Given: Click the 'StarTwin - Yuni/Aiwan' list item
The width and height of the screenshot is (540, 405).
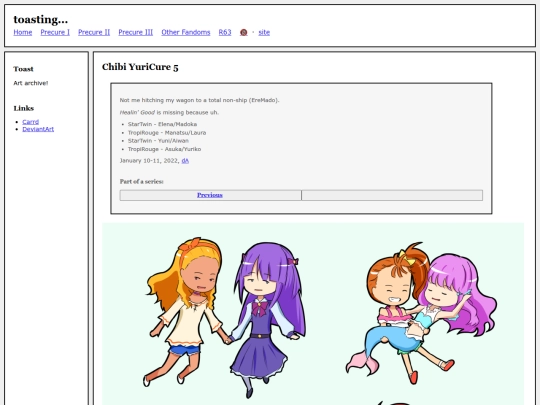Looking at the screenshot, I should point(158,141).
